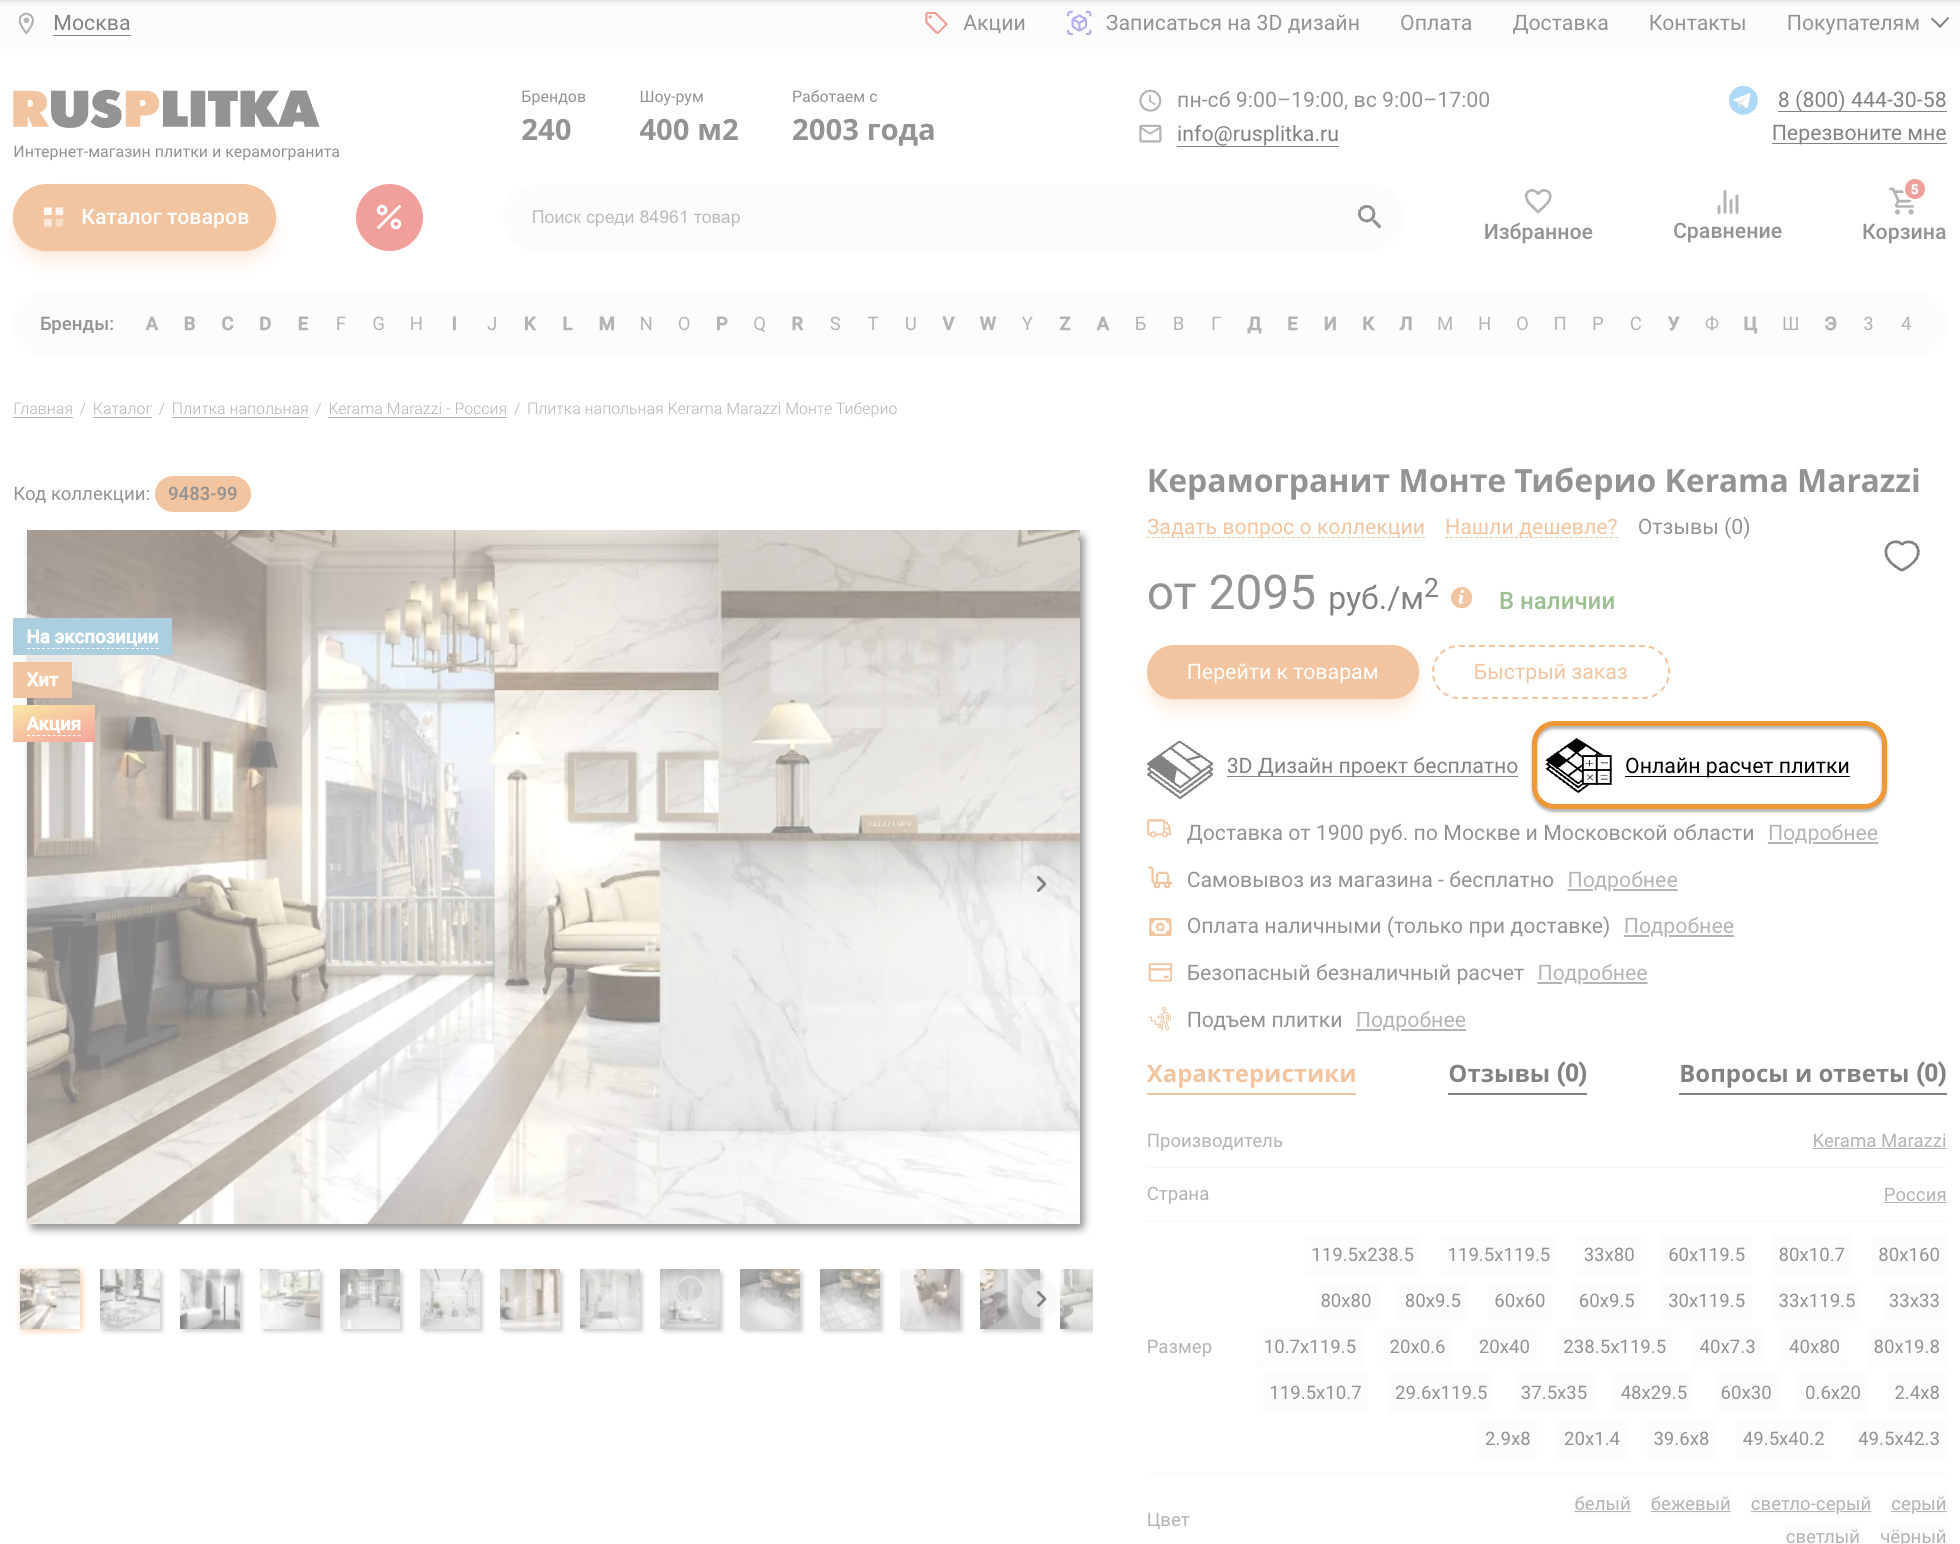Viewport: 1960px width, 1544px height.
Task: Show next gallery image arrow
Action: 1041,884
